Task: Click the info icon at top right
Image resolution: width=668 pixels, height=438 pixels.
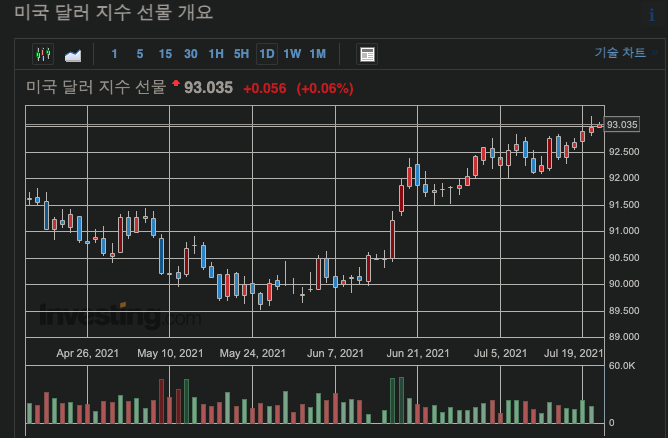Action: [652, 15]
